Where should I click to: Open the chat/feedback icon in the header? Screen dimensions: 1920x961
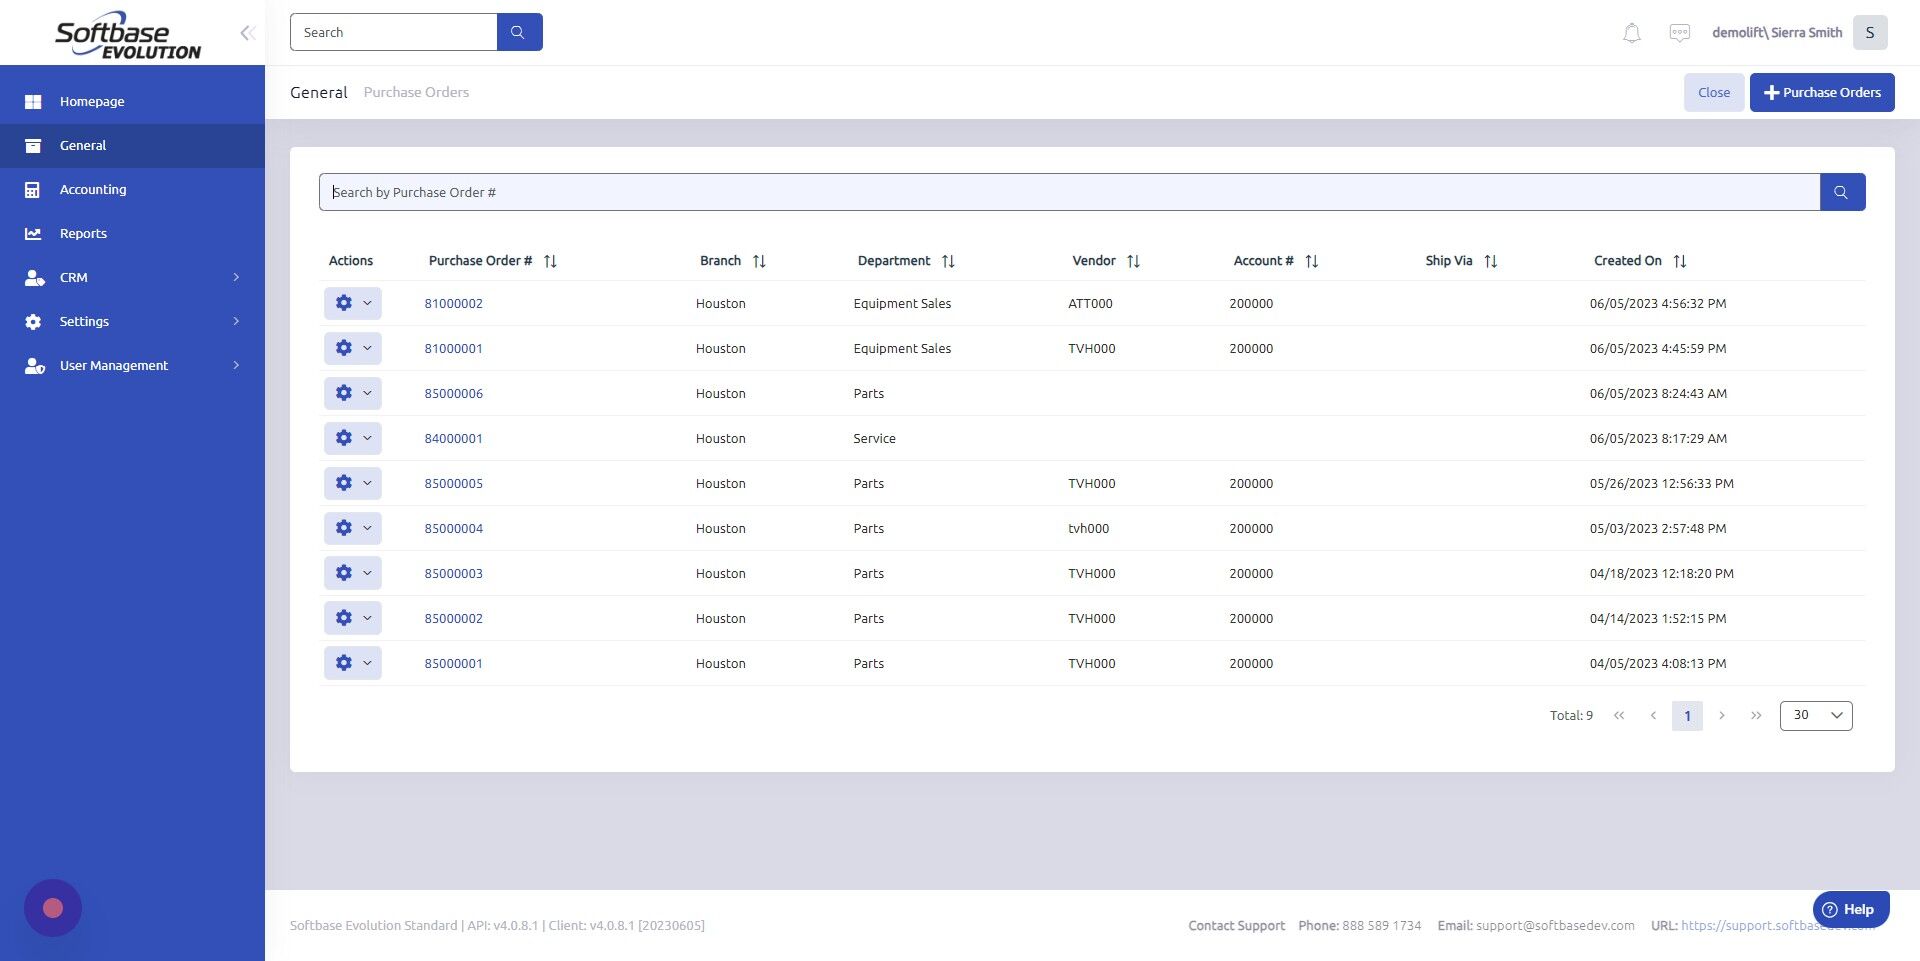coord(1681,32)
